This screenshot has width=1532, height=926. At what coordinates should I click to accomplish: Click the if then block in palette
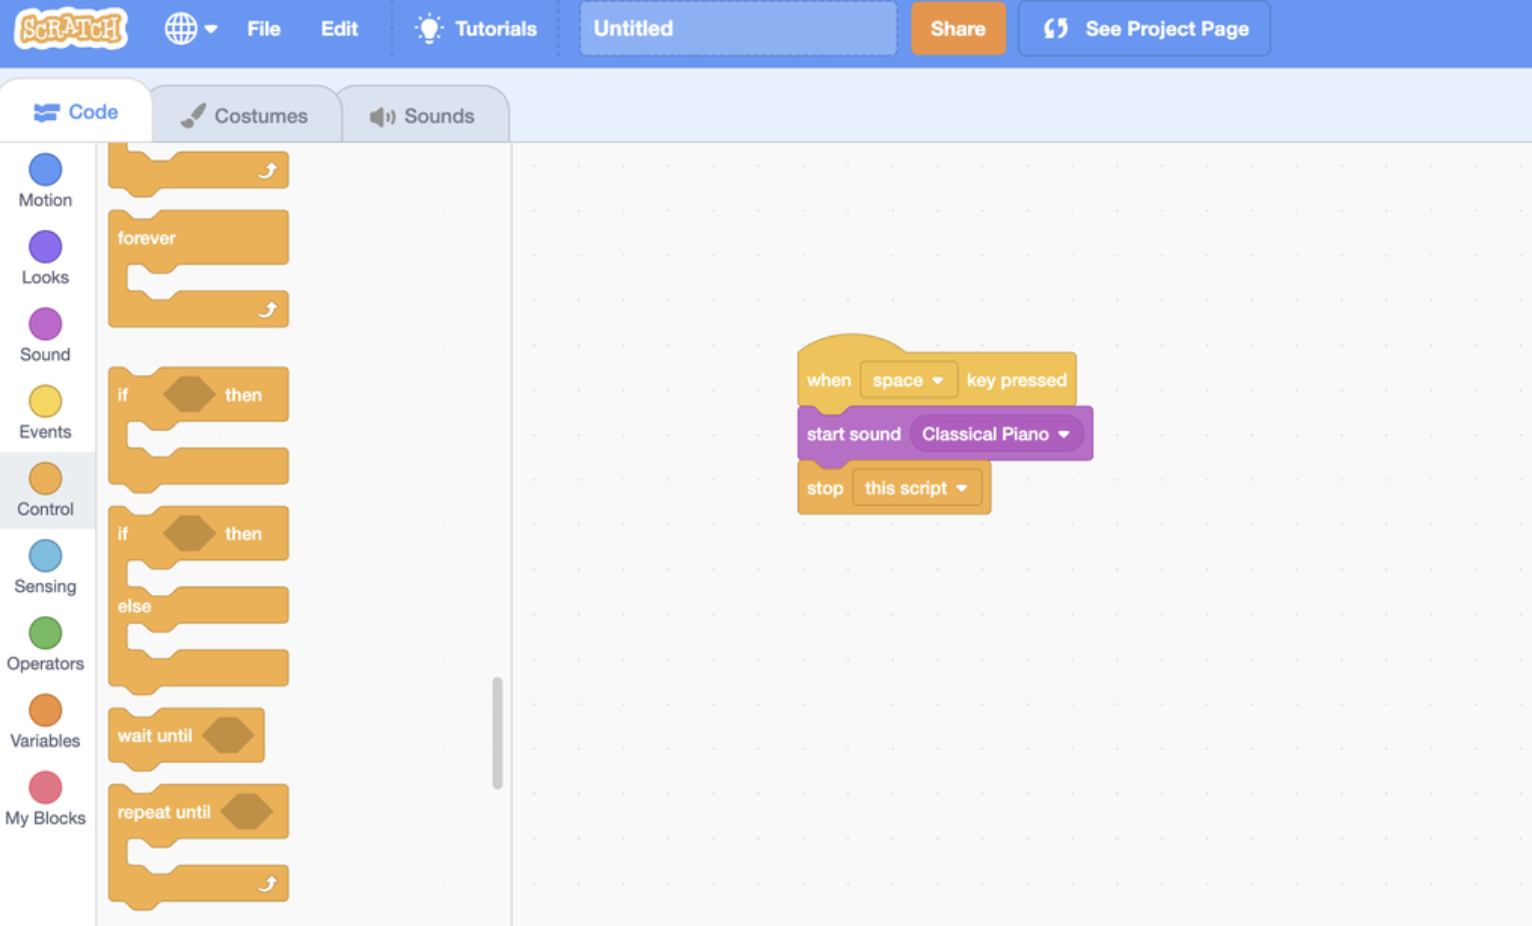pos(198,395)
